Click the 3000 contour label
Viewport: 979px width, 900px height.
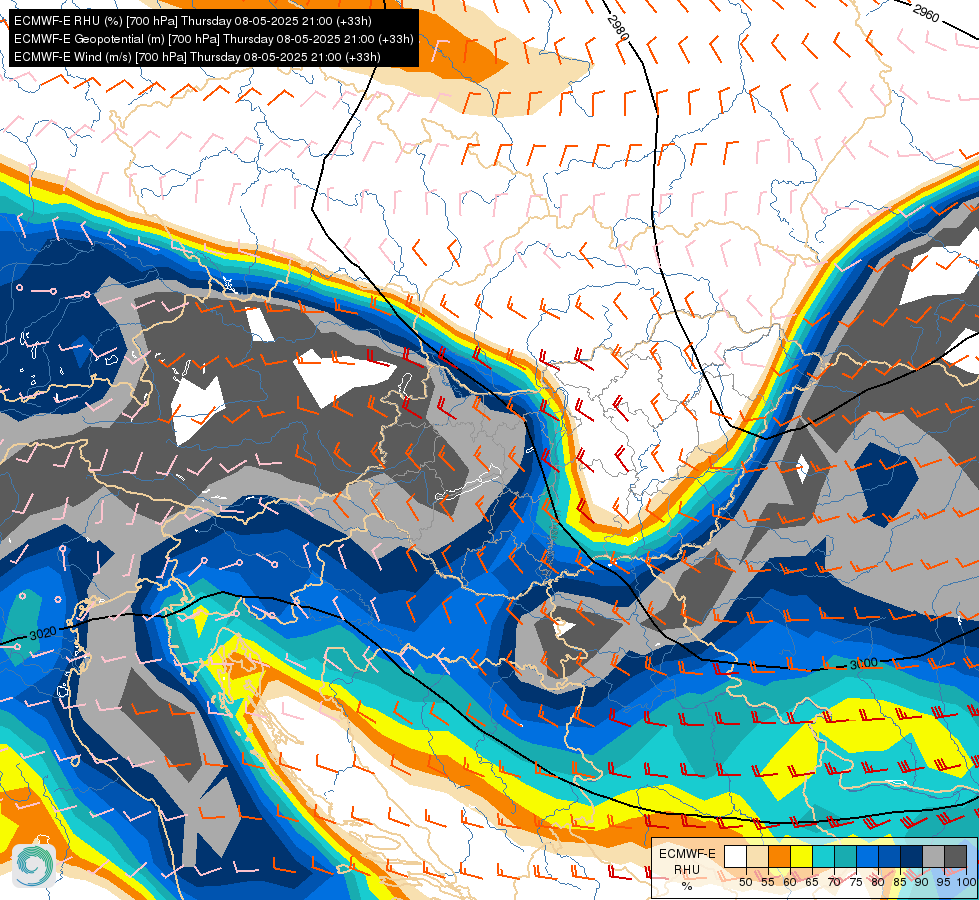click(x=864, y=665)
